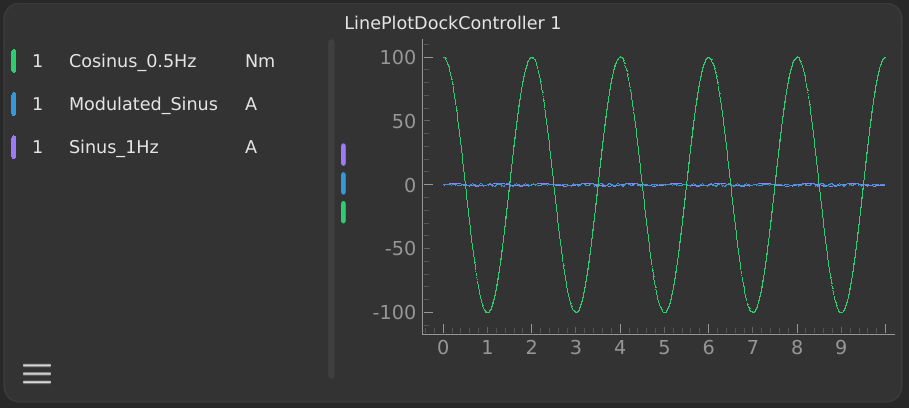Select the Sinus_1Hz signal name
909x408 pixels.
[113, 147]
